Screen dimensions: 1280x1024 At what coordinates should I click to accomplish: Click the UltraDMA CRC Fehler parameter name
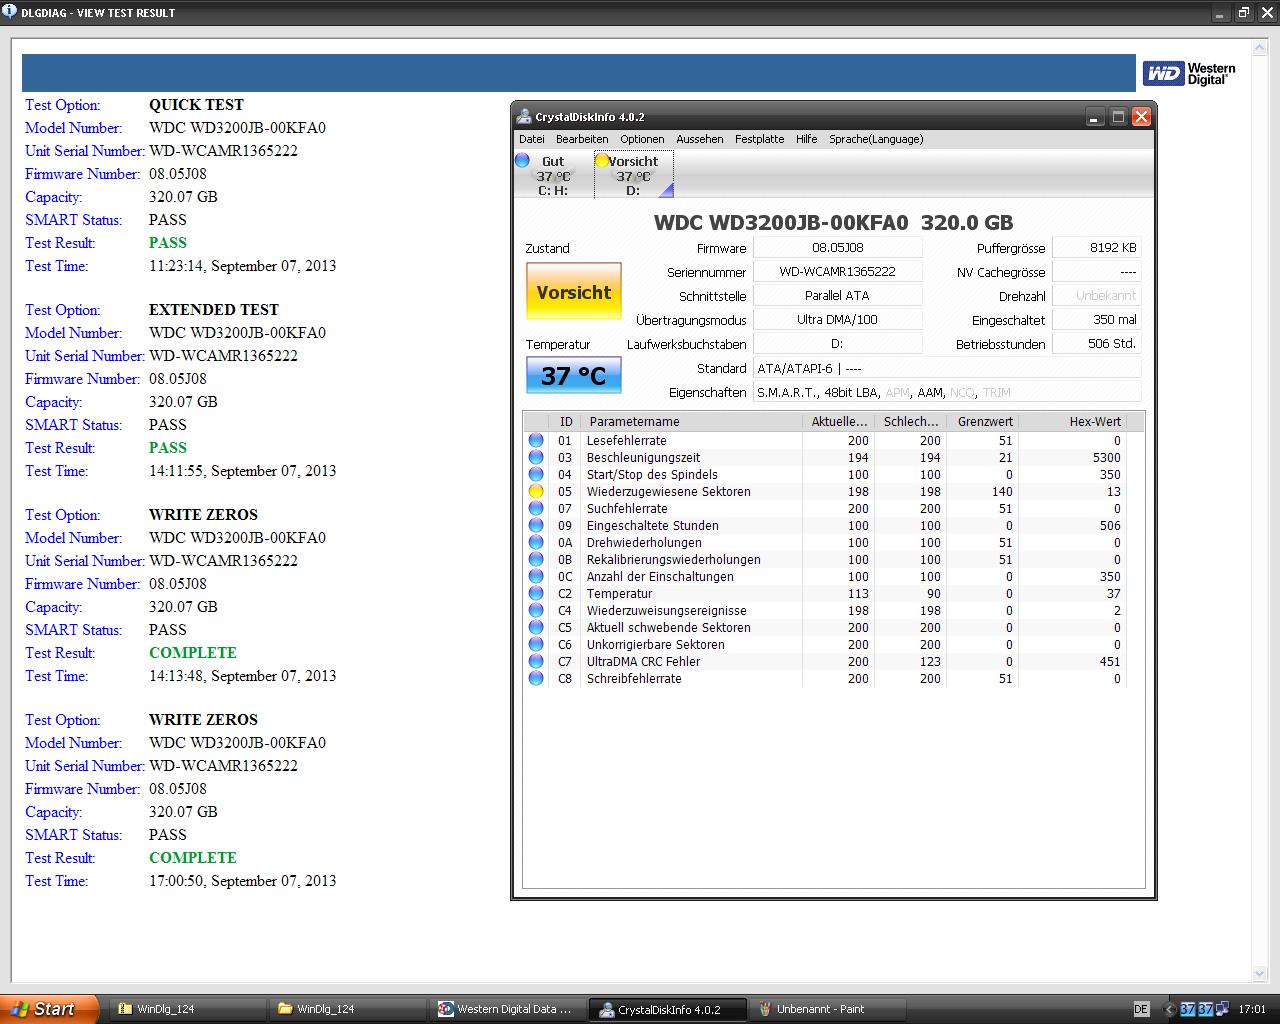643,661
